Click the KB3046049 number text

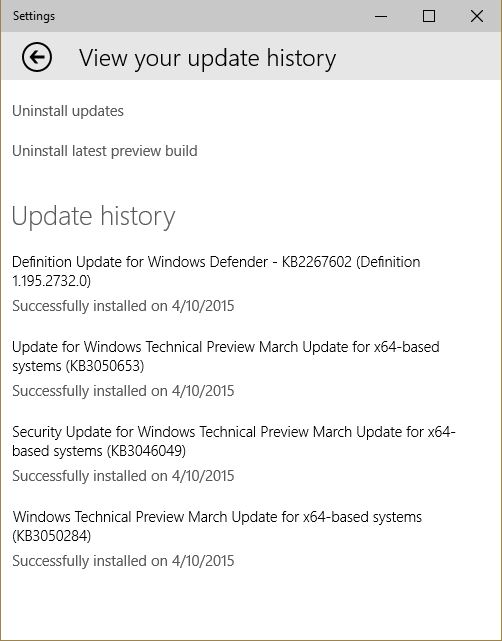coord(146,451)
